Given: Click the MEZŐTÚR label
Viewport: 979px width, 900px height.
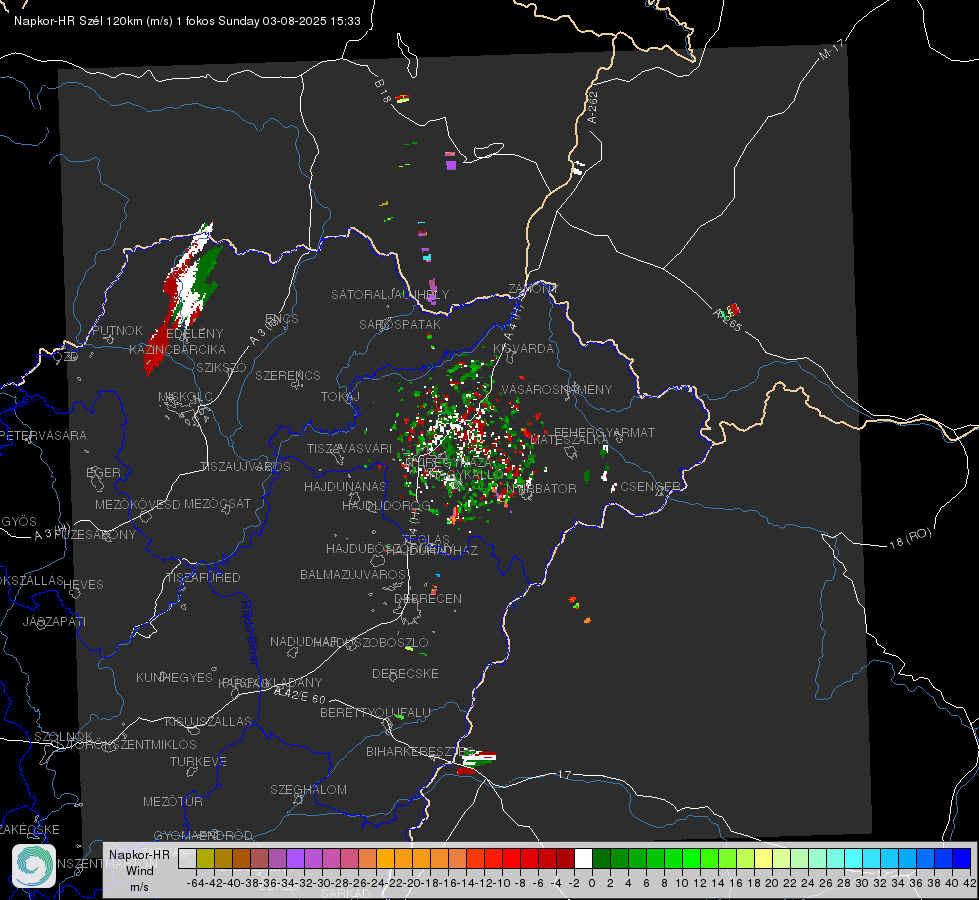Looking at the screenshot, I should [x=173, y=801].
